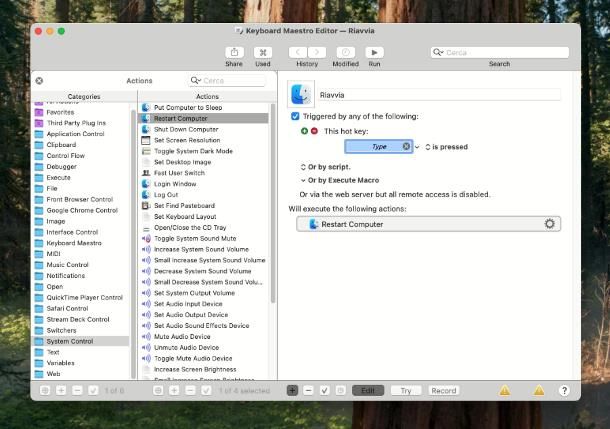Image resolution: width=610 pixels, height=429 pixels.
Task: Clear the hot key with the X in the Type field
Action: pos(406,146)
